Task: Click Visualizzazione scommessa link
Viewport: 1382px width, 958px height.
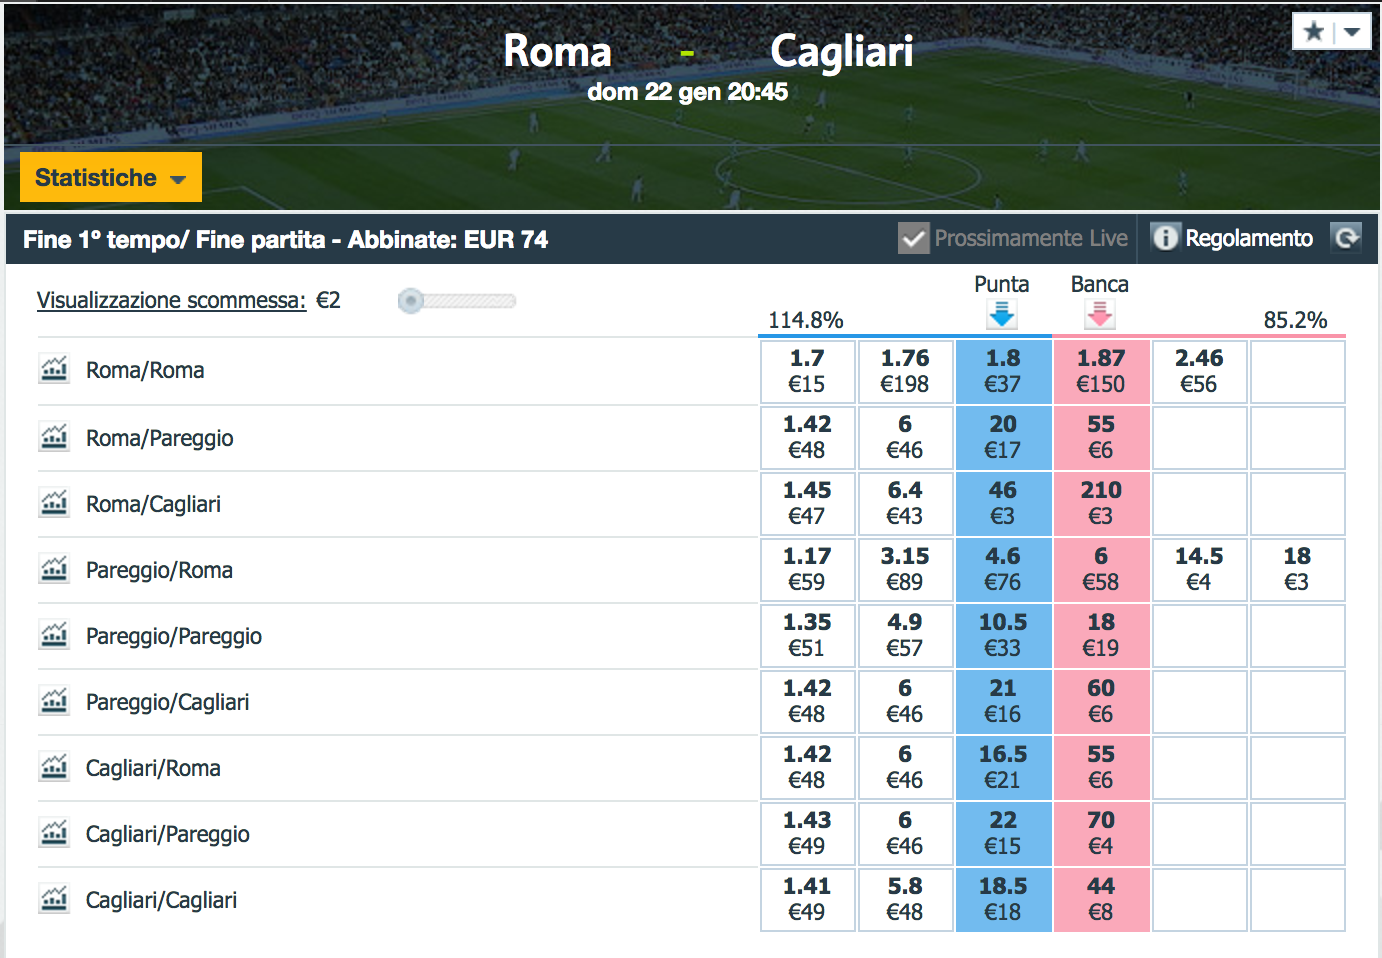Action: (x=171, y=300)
